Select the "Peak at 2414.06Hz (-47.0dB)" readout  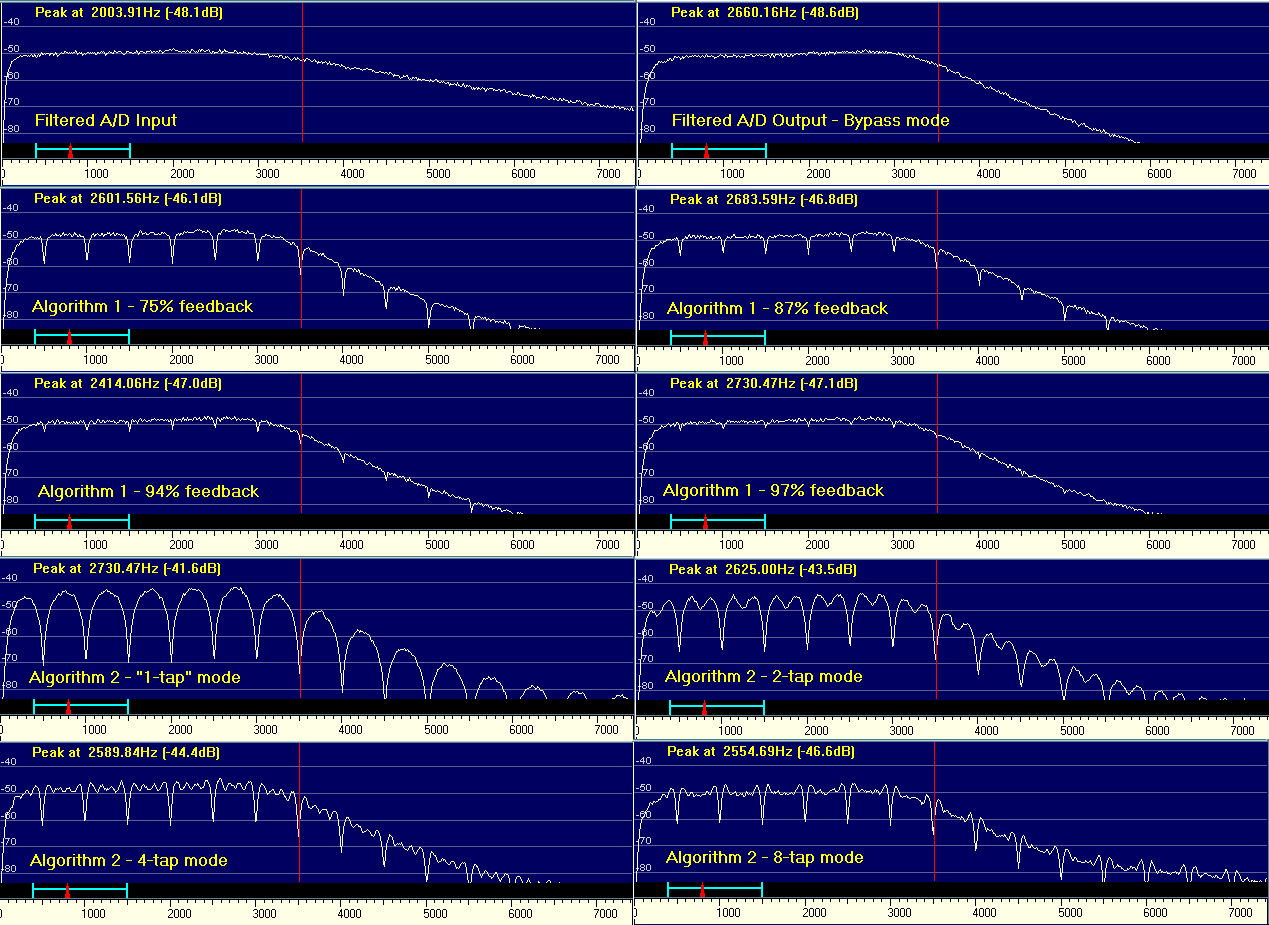[128, 384]
